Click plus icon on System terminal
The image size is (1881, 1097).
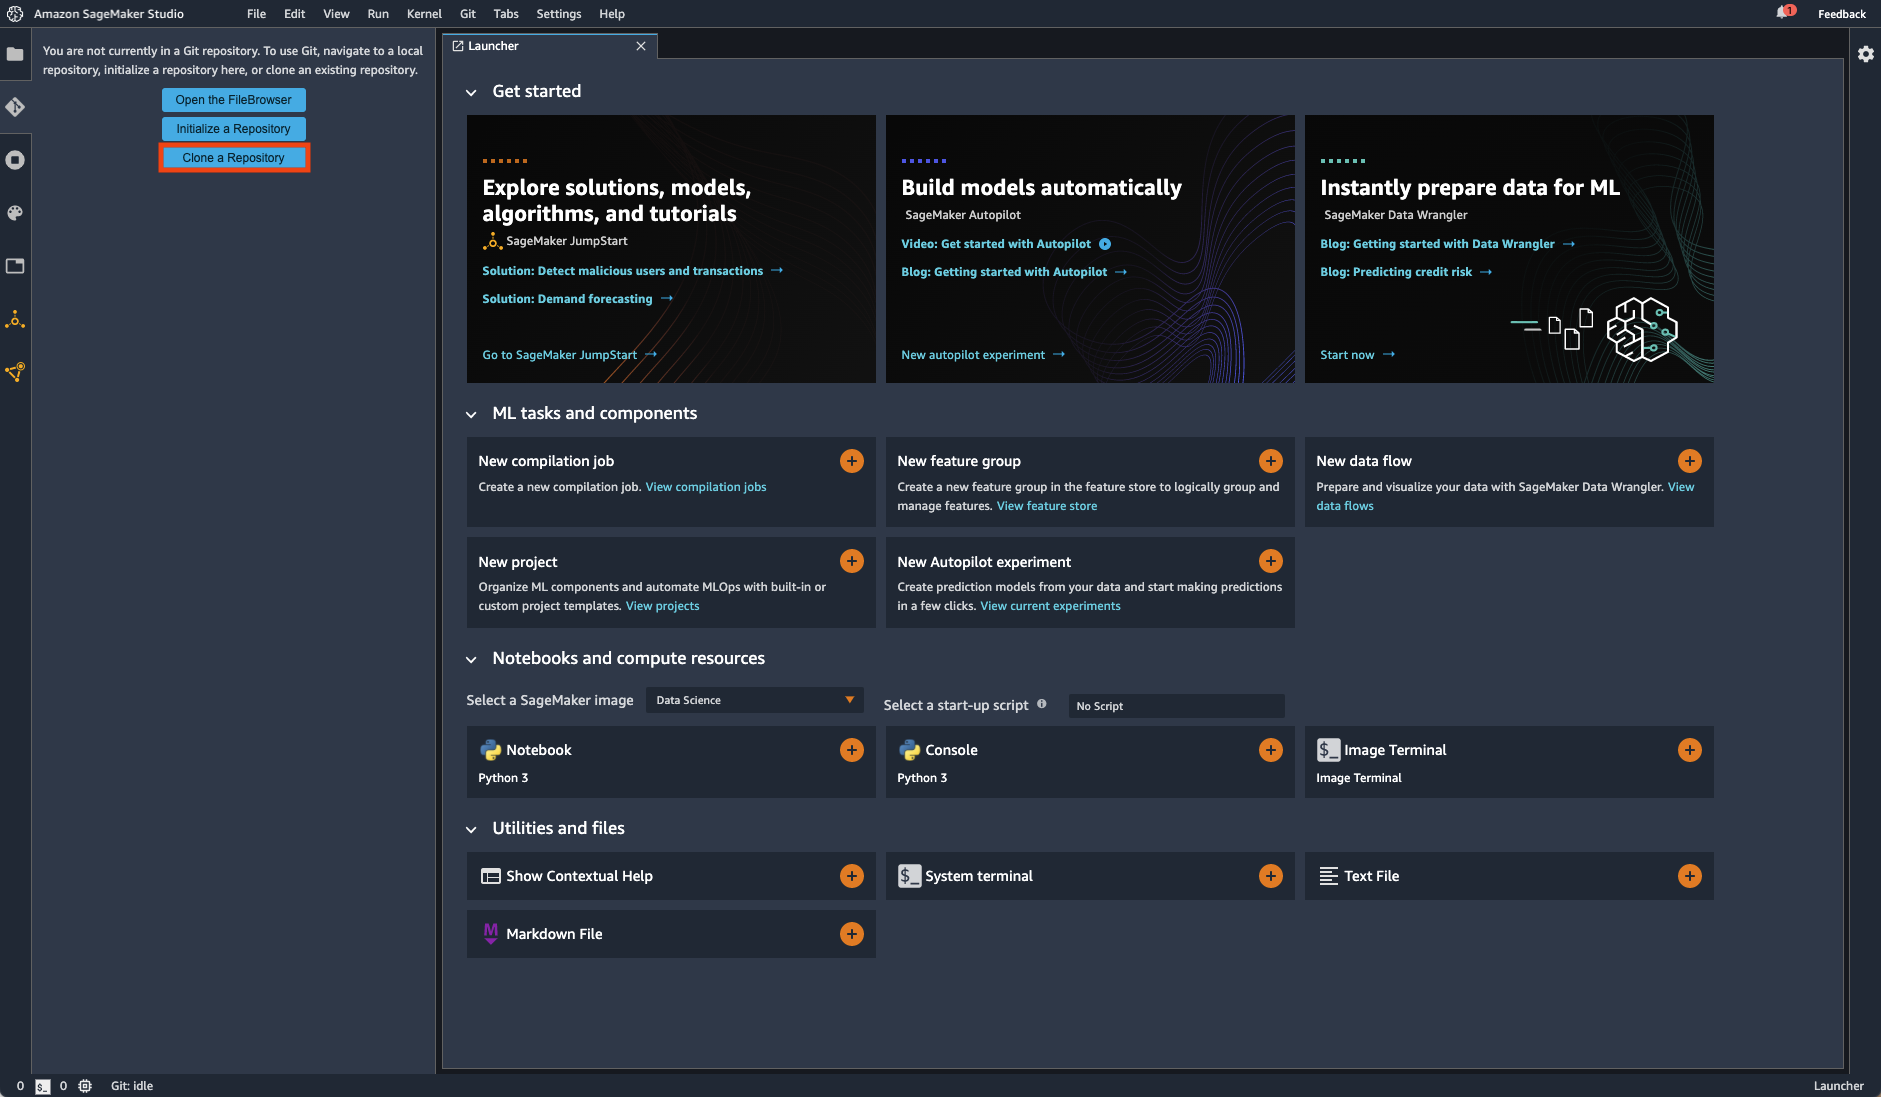click(1271, 876)
